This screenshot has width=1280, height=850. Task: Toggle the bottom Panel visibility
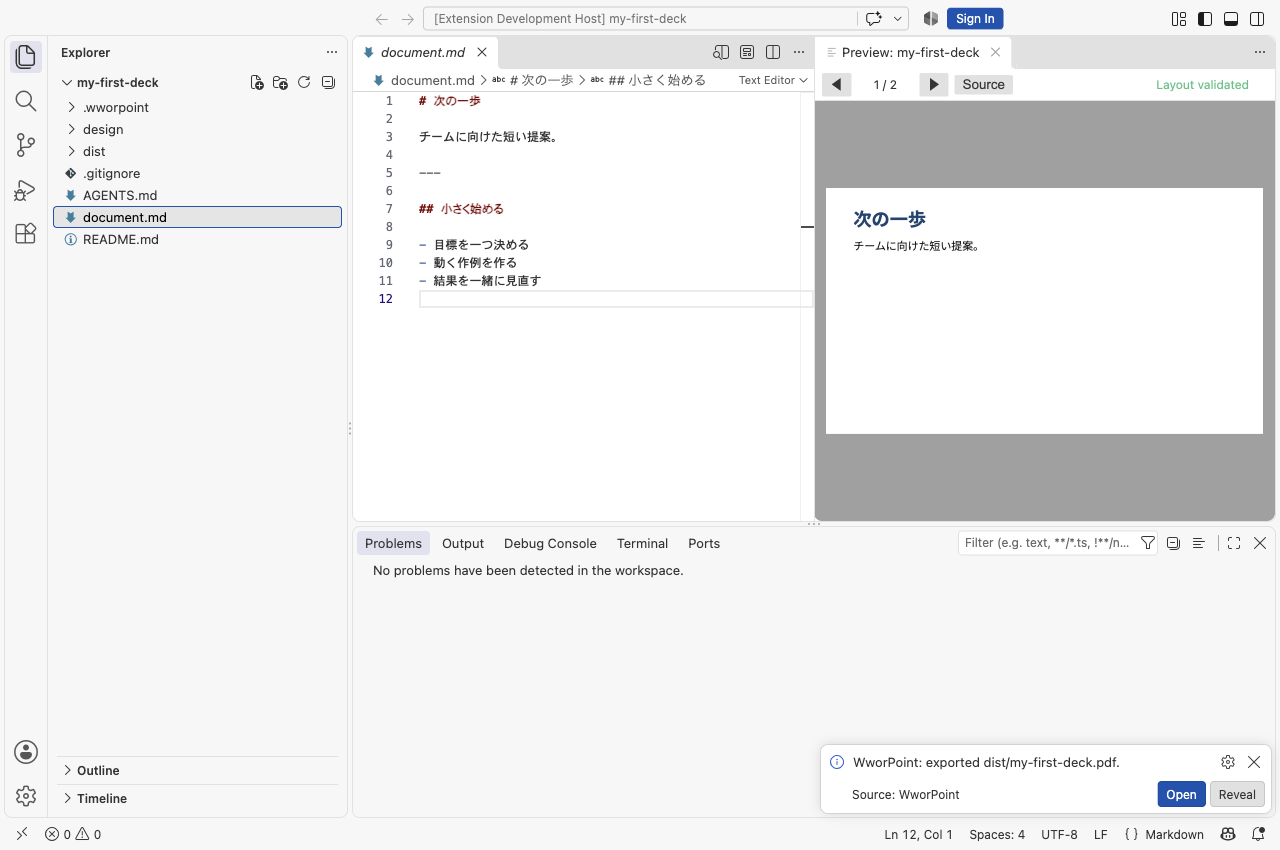(1231, 19)
